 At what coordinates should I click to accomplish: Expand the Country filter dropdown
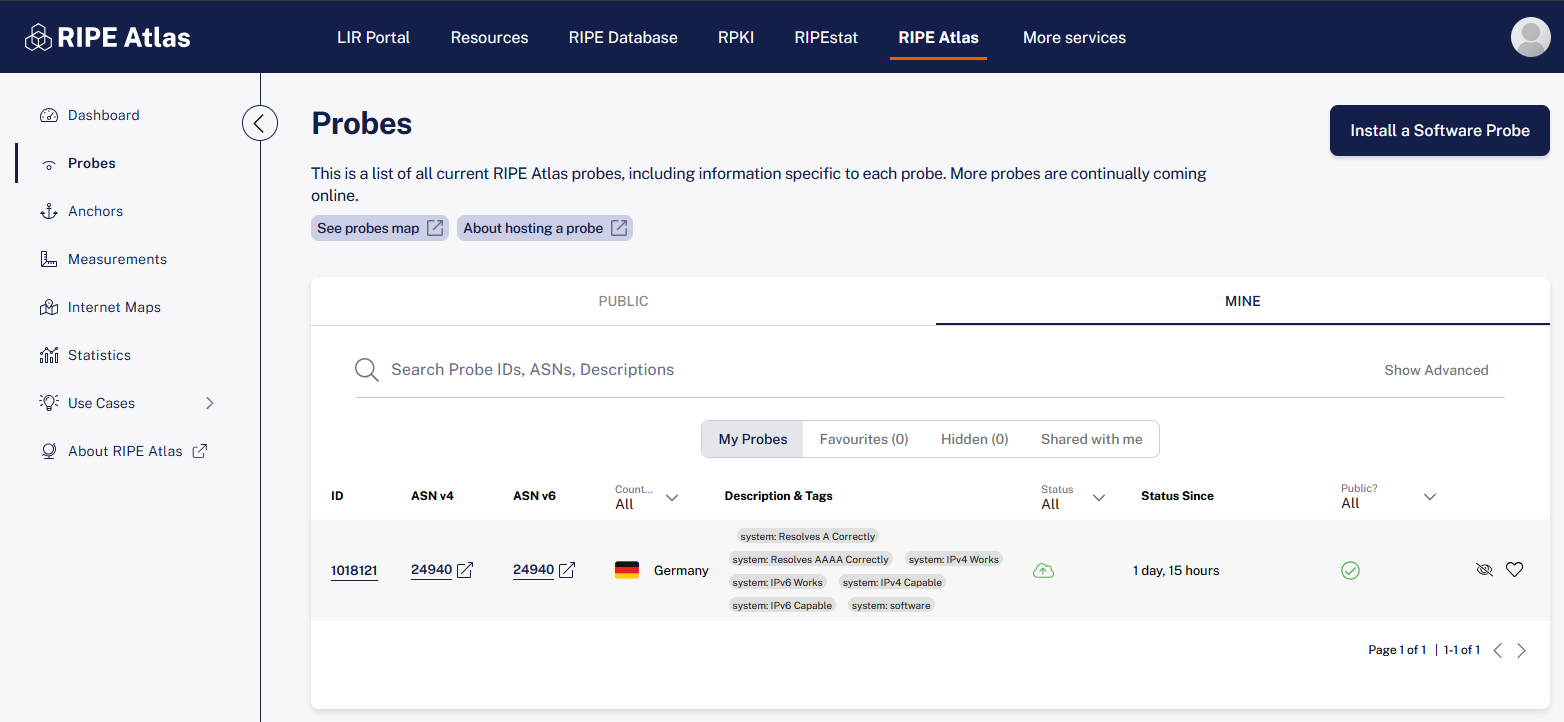tap(647, 497)
